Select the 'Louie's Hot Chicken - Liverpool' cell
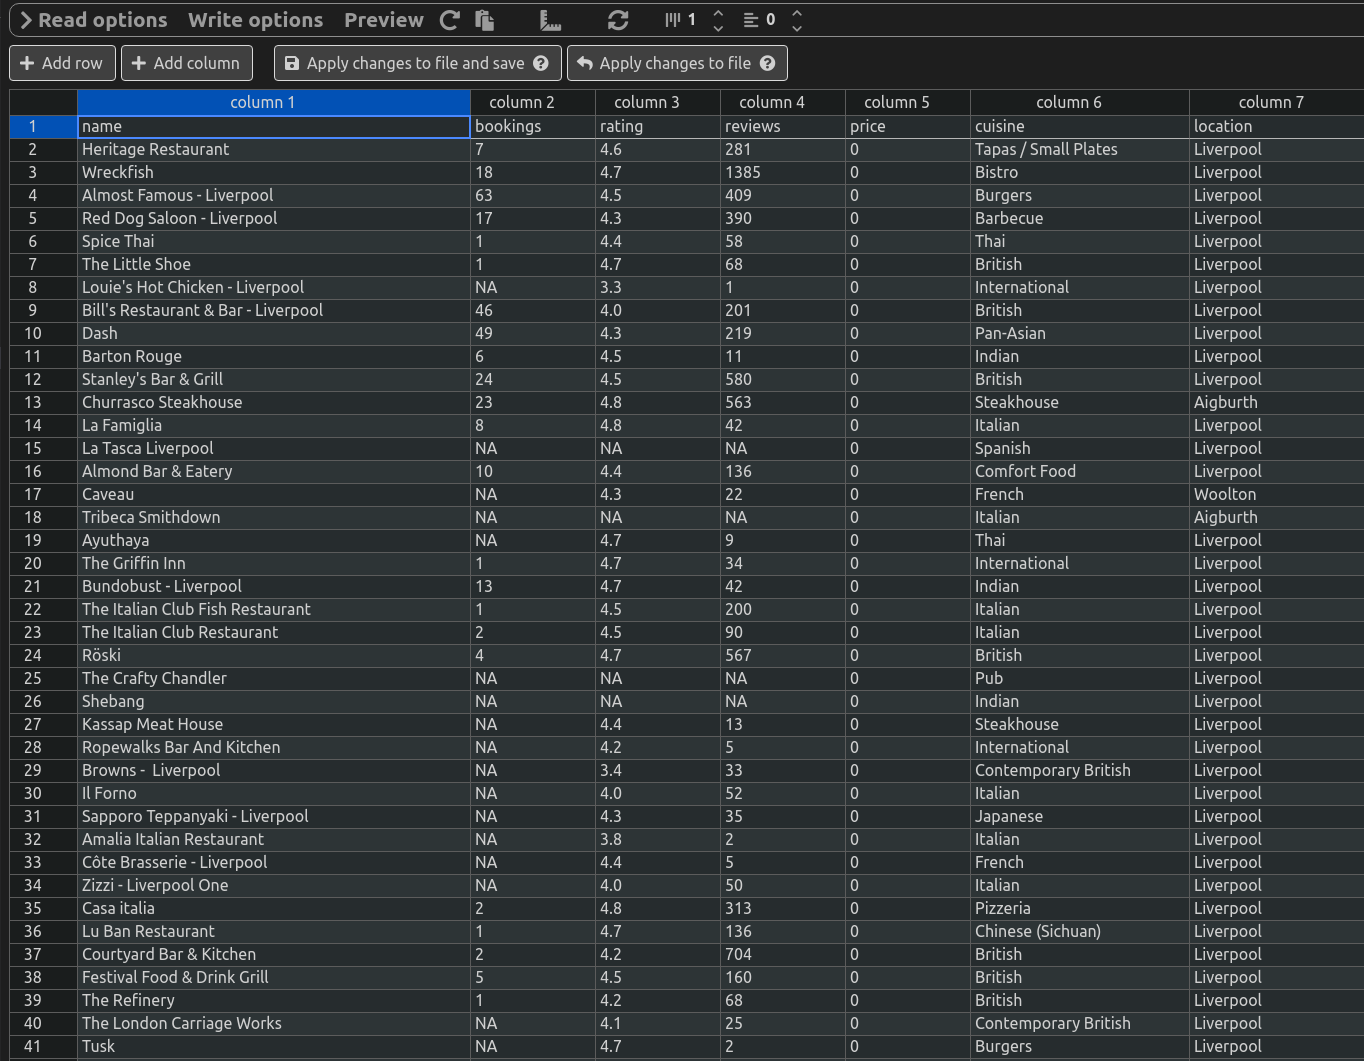Image resolution: width=1364 pixels, height=1061 pixels. click(x=274, y=287)
